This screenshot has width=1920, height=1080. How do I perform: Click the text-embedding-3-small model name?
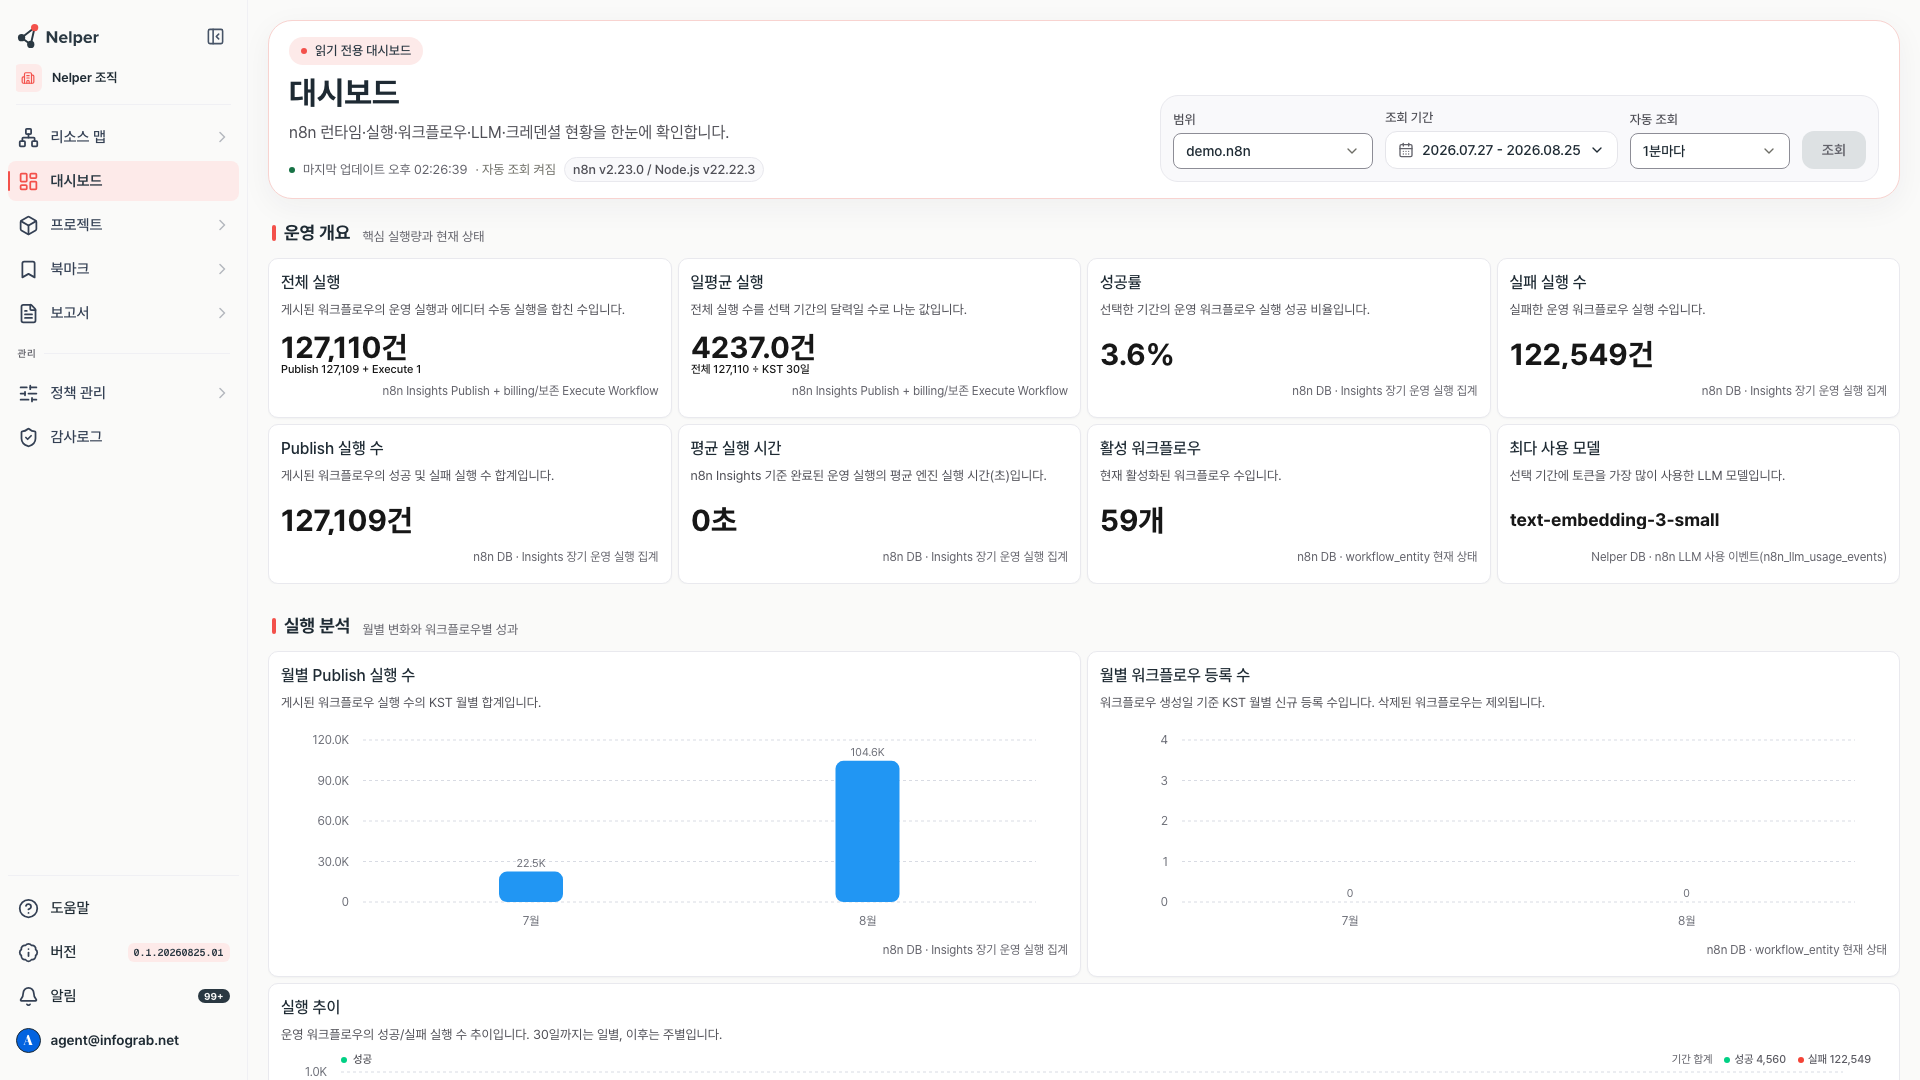point(1614,520)
